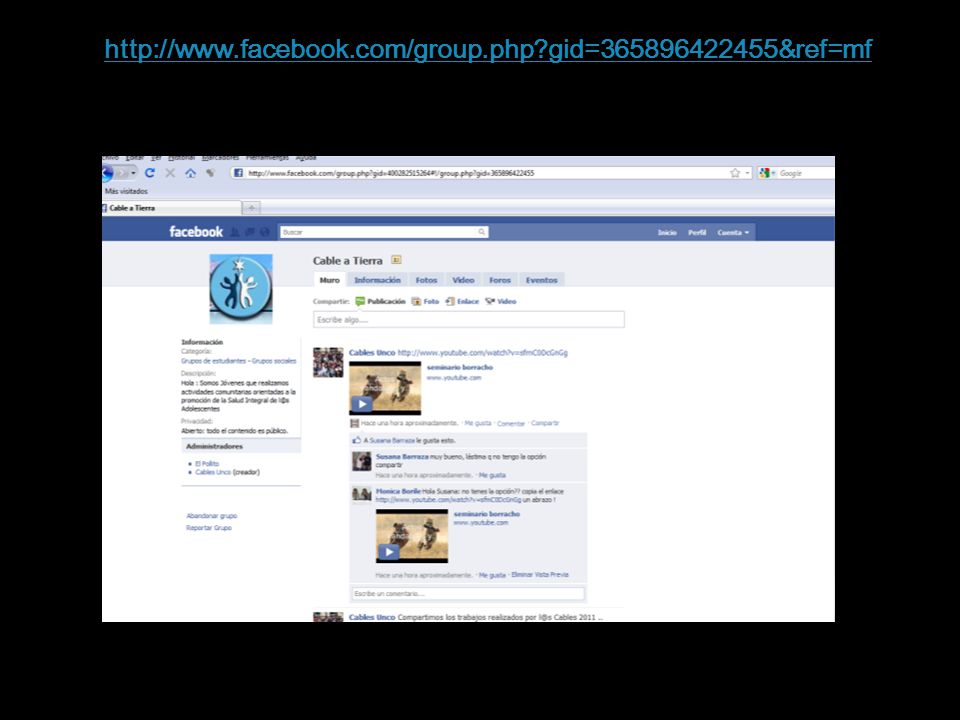This screenshot has width=960, height=720.
Task: Click Abandonar grupo link
Action: [x=211, y=516]
